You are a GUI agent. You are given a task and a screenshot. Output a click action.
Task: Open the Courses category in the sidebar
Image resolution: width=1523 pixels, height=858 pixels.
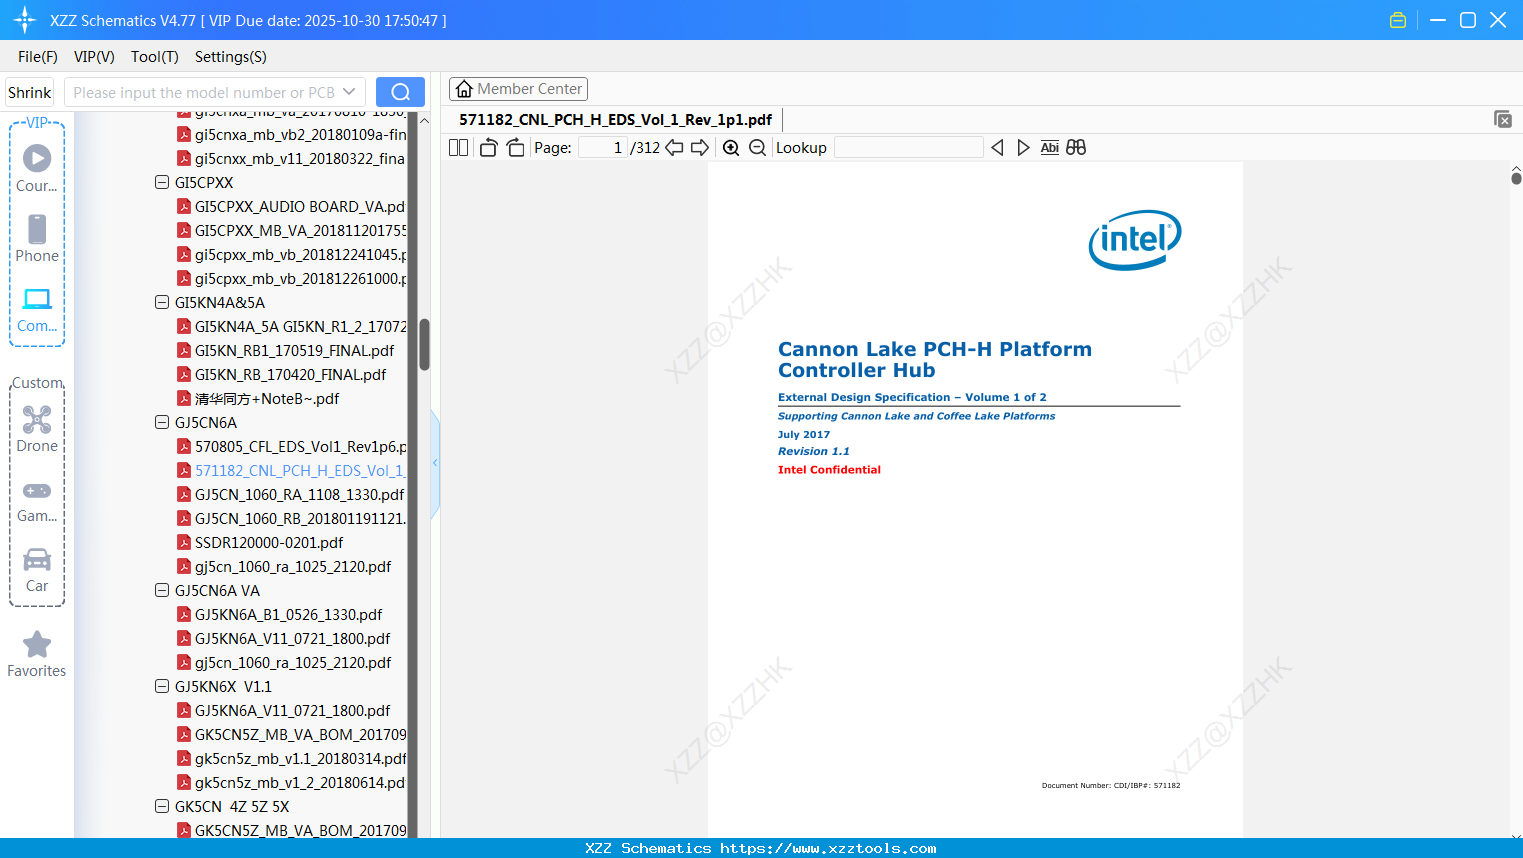37,169
